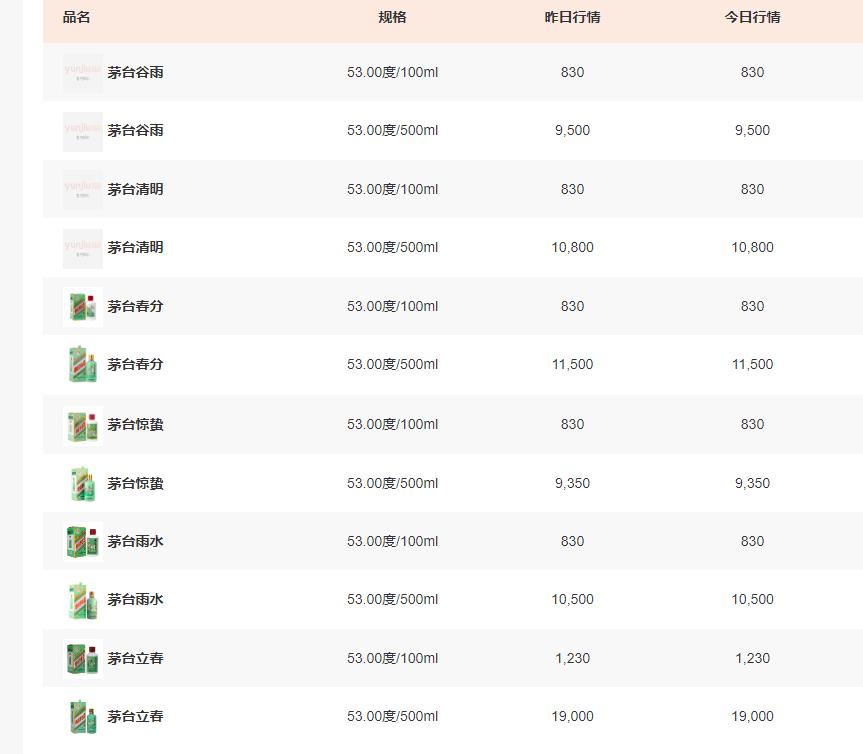Click 今日行情 price 10,500 for 茅台雨水 500ml
The height and width of the screenshot is (754, 863).
pos(752,599)
